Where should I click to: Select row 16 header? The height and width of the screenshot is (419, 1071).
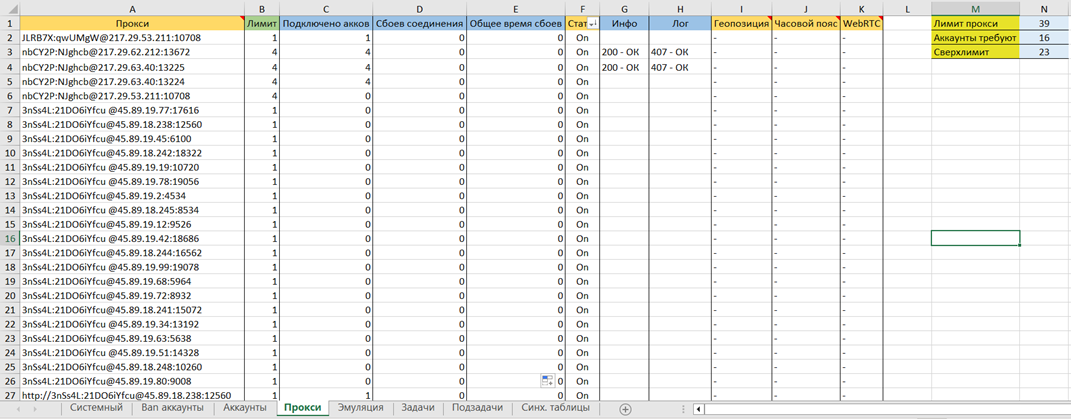pyautogui.click(x=9, y=238)
